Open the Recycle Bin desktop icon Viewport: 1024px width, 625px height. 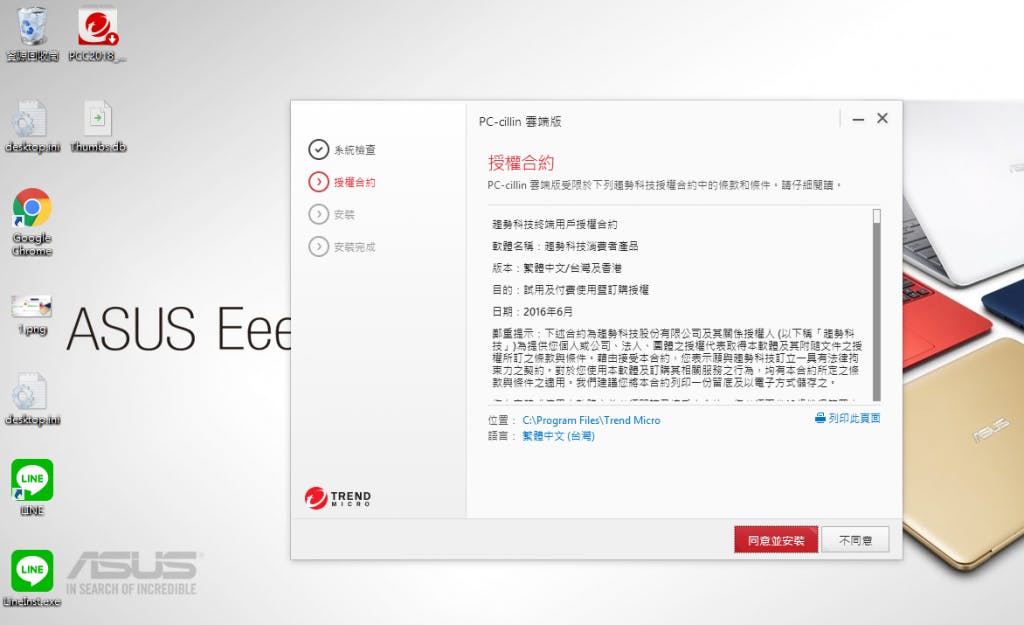pos(32,35)
